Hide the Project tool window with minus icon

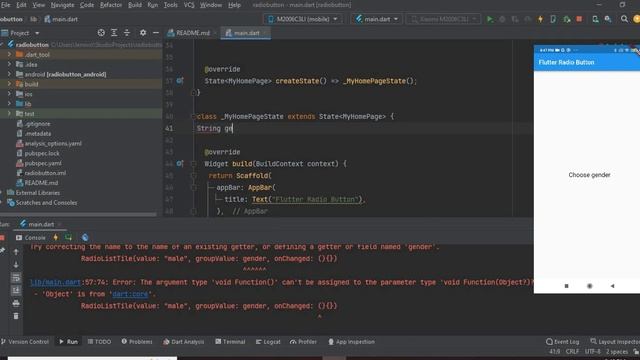coord(156,33)
